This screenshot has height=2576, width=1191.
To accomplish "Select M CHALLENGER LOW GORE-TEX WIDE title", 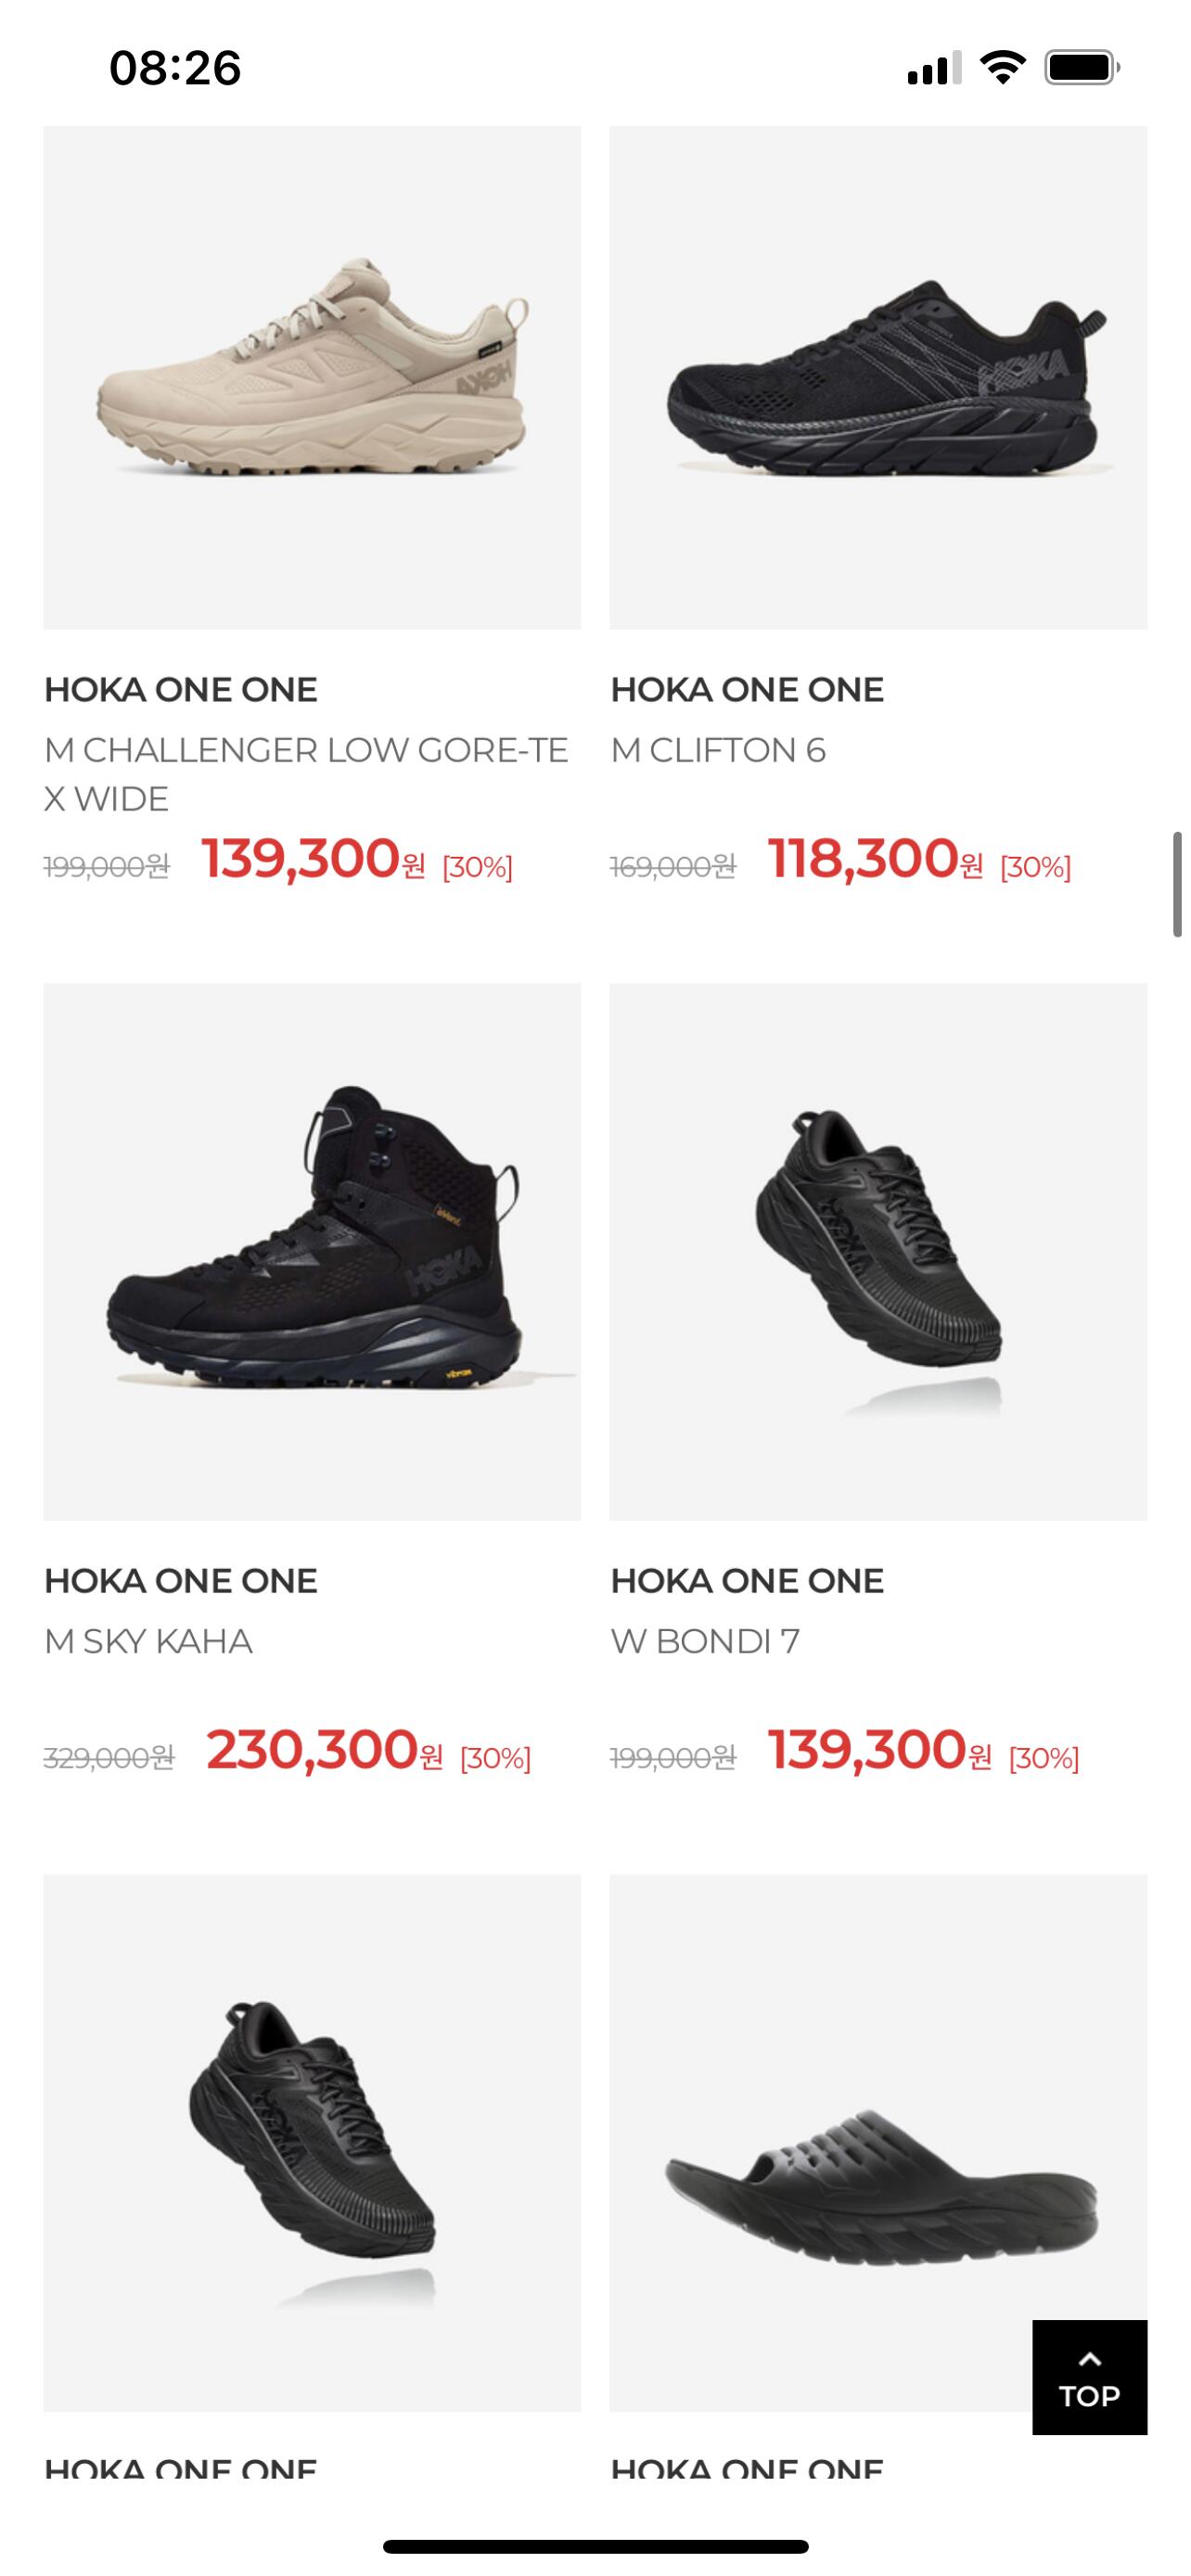I will 306,774.
